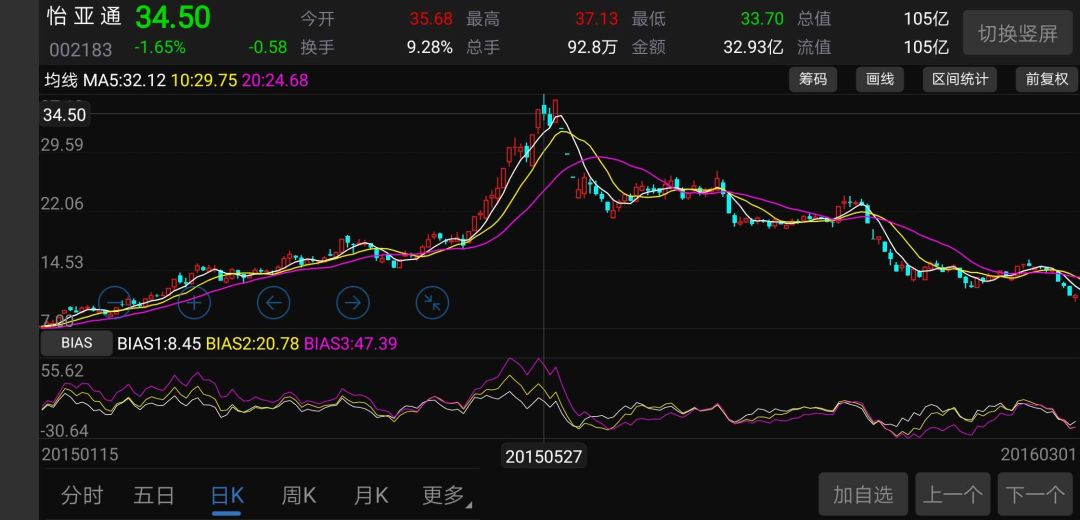Image resolution: width=1080 pixels, height=520 pixels.
Task: Click the BIAS3:47.39 value
Action: (x=351, y=343)
